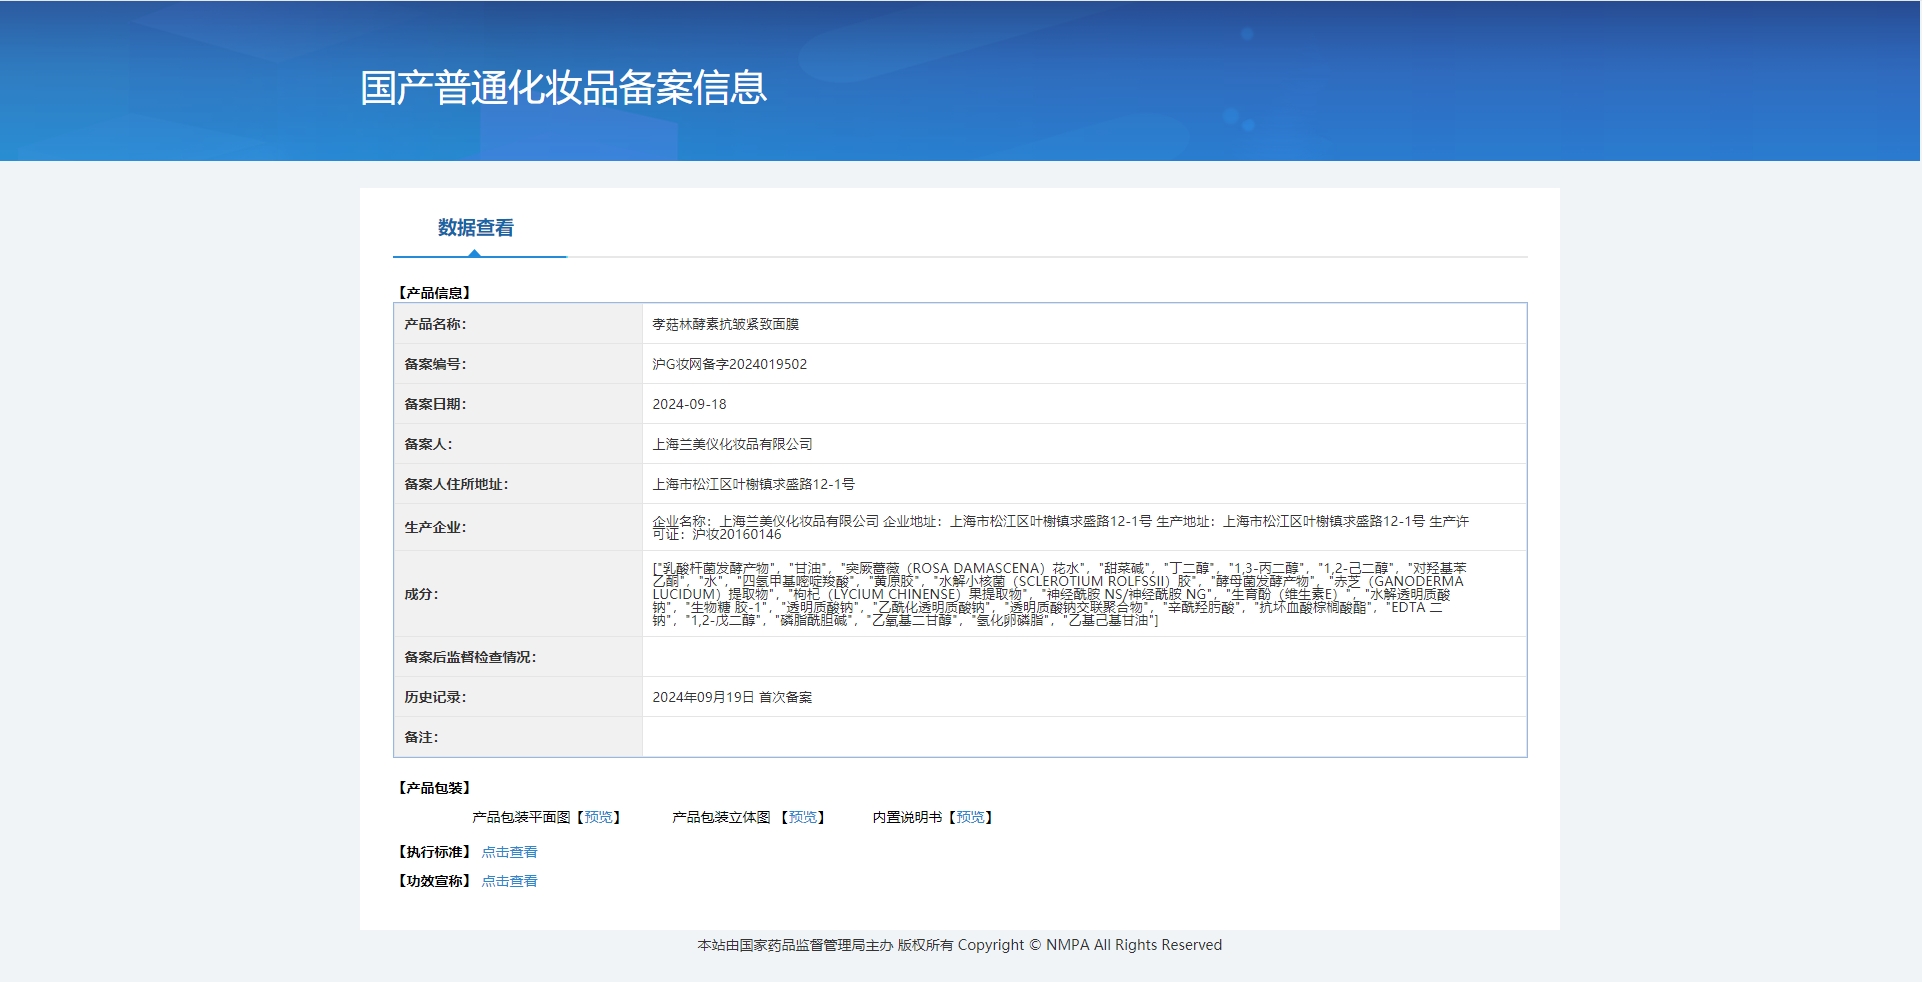Click the 【产品信息】 section heading
Screen dimensions: 1922x982
(434, 293)
